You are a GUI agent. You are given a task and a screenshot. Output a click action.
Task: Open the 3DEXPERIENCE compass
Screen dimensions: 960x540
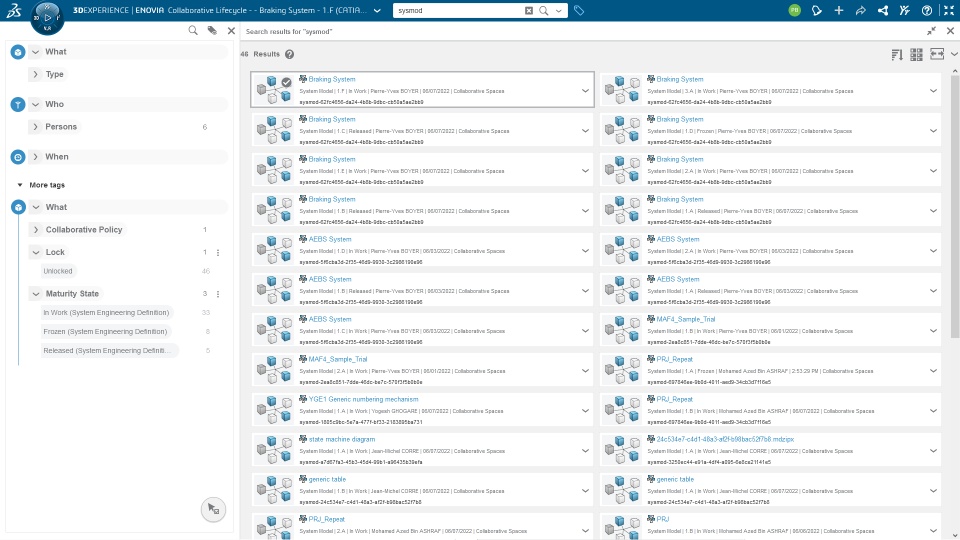(x=47, y=18)
